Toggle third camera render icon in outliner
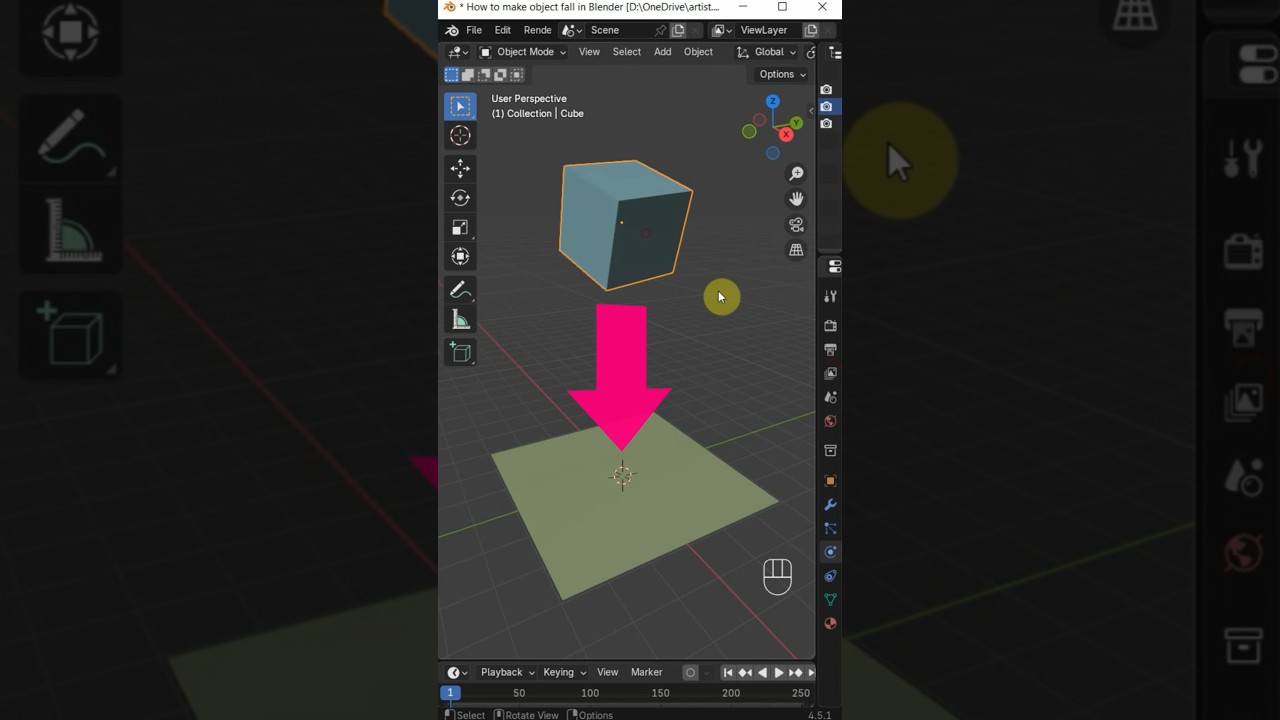The height and width of the screenshot is (720, 1280). pyautogui.click(x=826, y=124)
